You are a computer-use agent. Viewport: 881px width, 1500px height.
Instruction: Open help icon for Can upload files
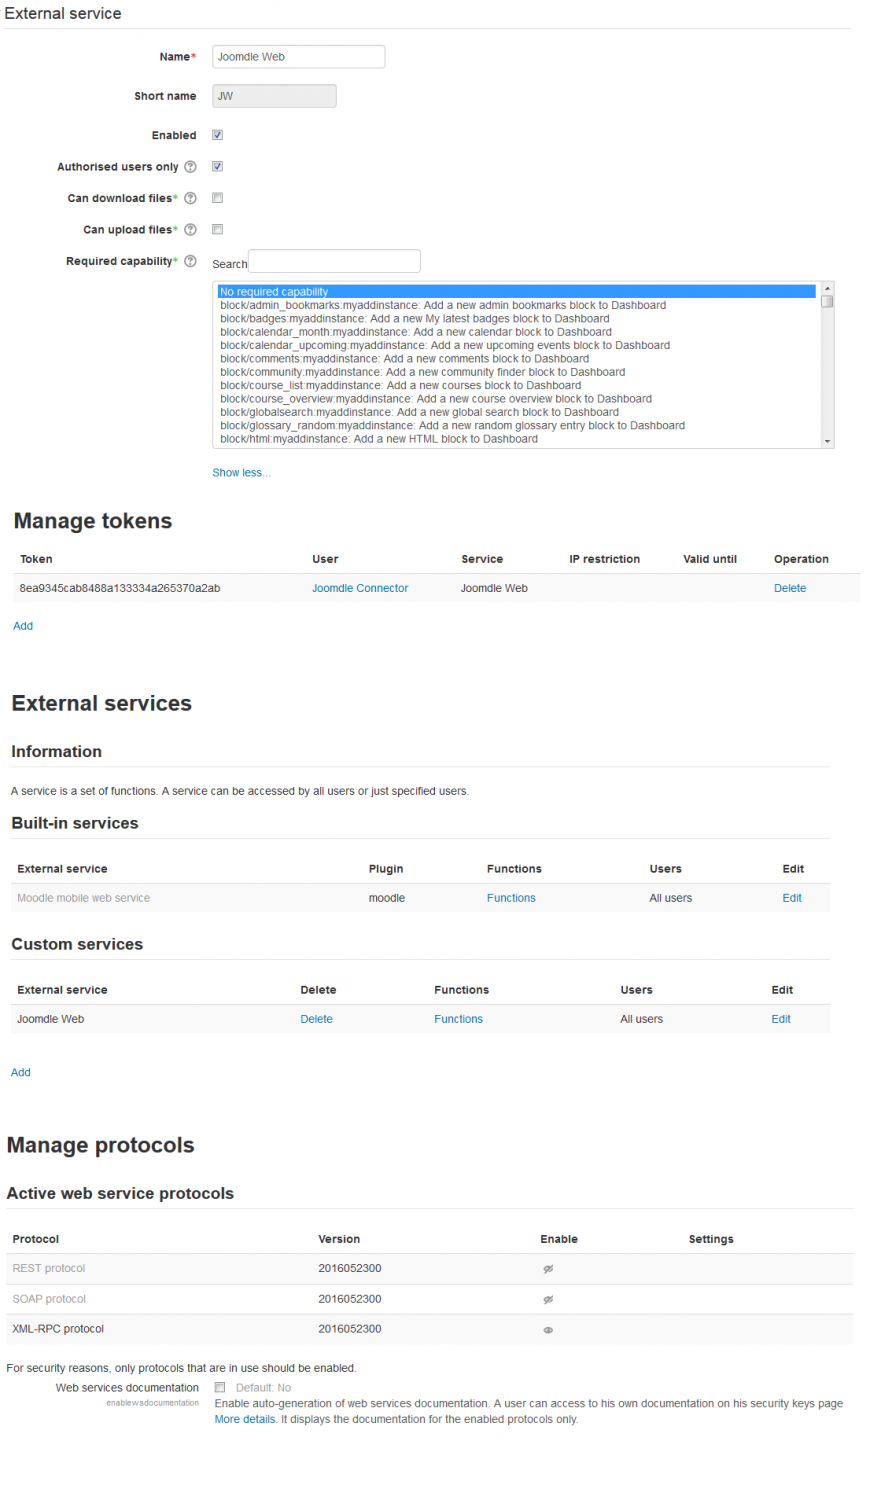190,230
